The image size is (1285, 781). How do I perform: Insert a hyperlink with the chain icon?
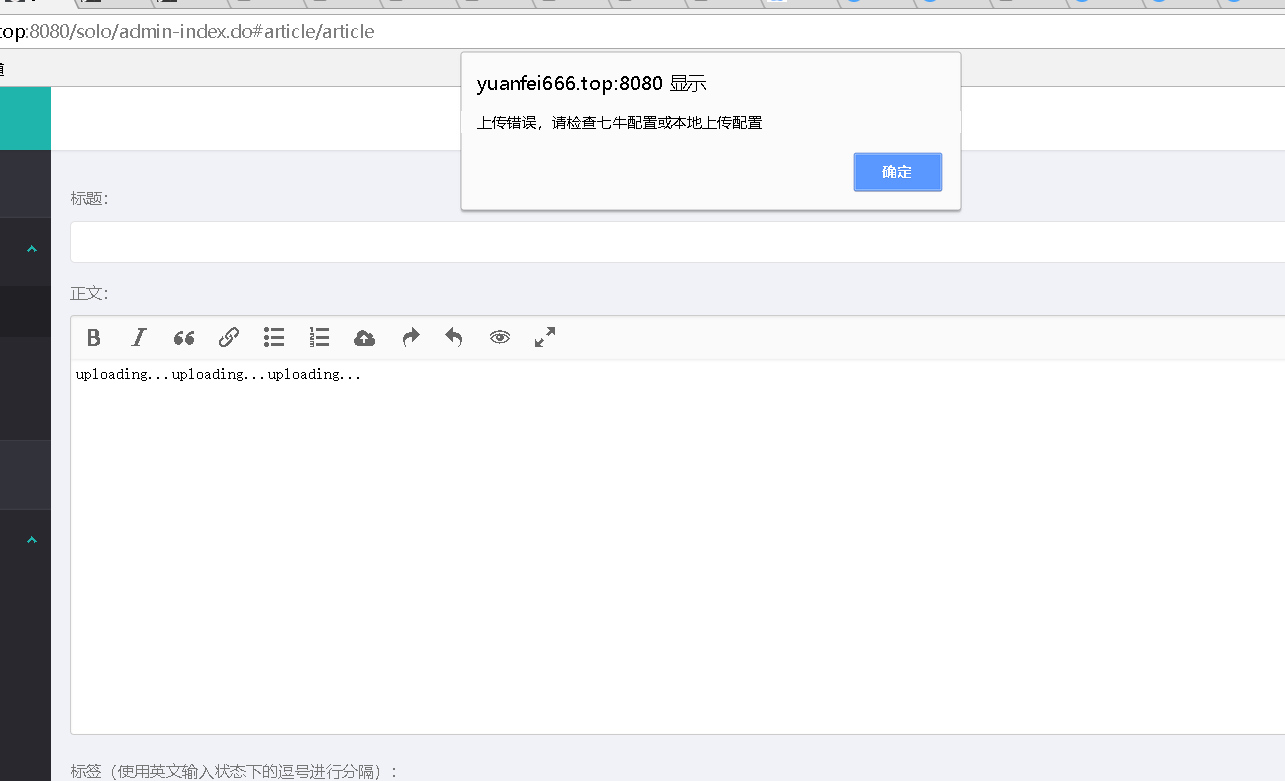point(229,338)
